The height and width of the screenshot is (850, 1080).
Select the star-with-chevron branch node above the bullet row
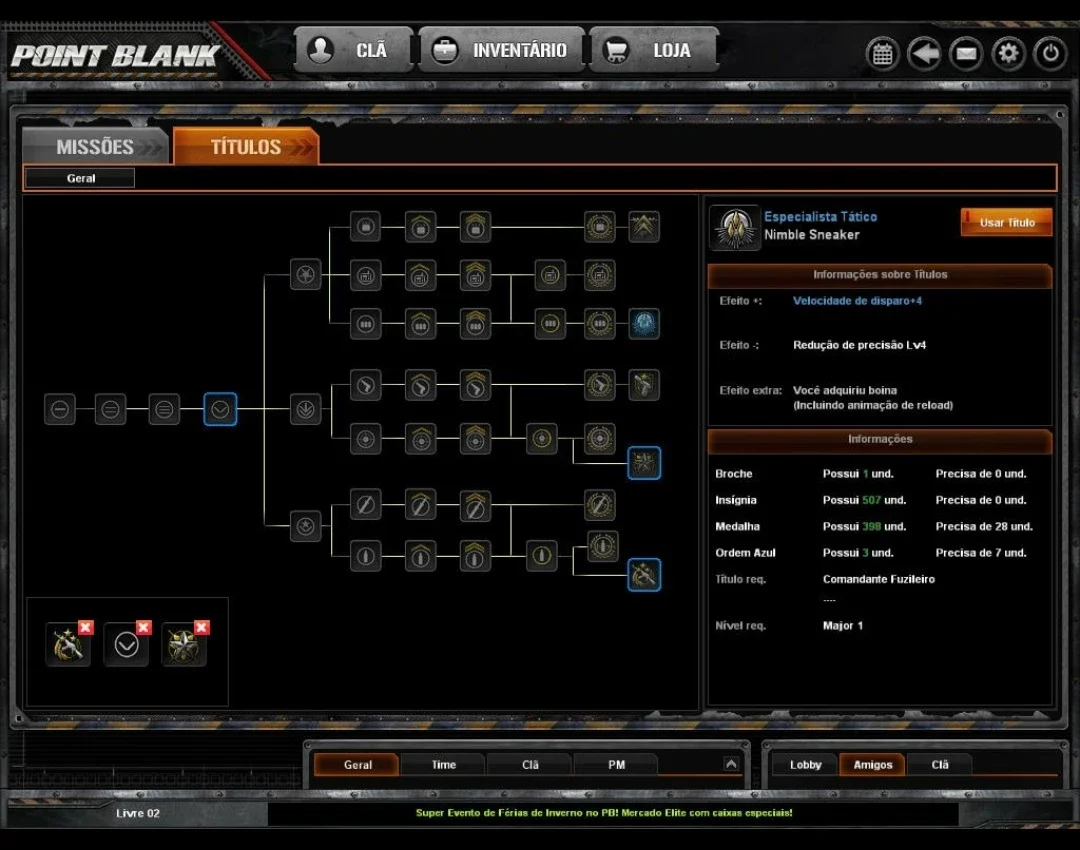coord(305,526)
